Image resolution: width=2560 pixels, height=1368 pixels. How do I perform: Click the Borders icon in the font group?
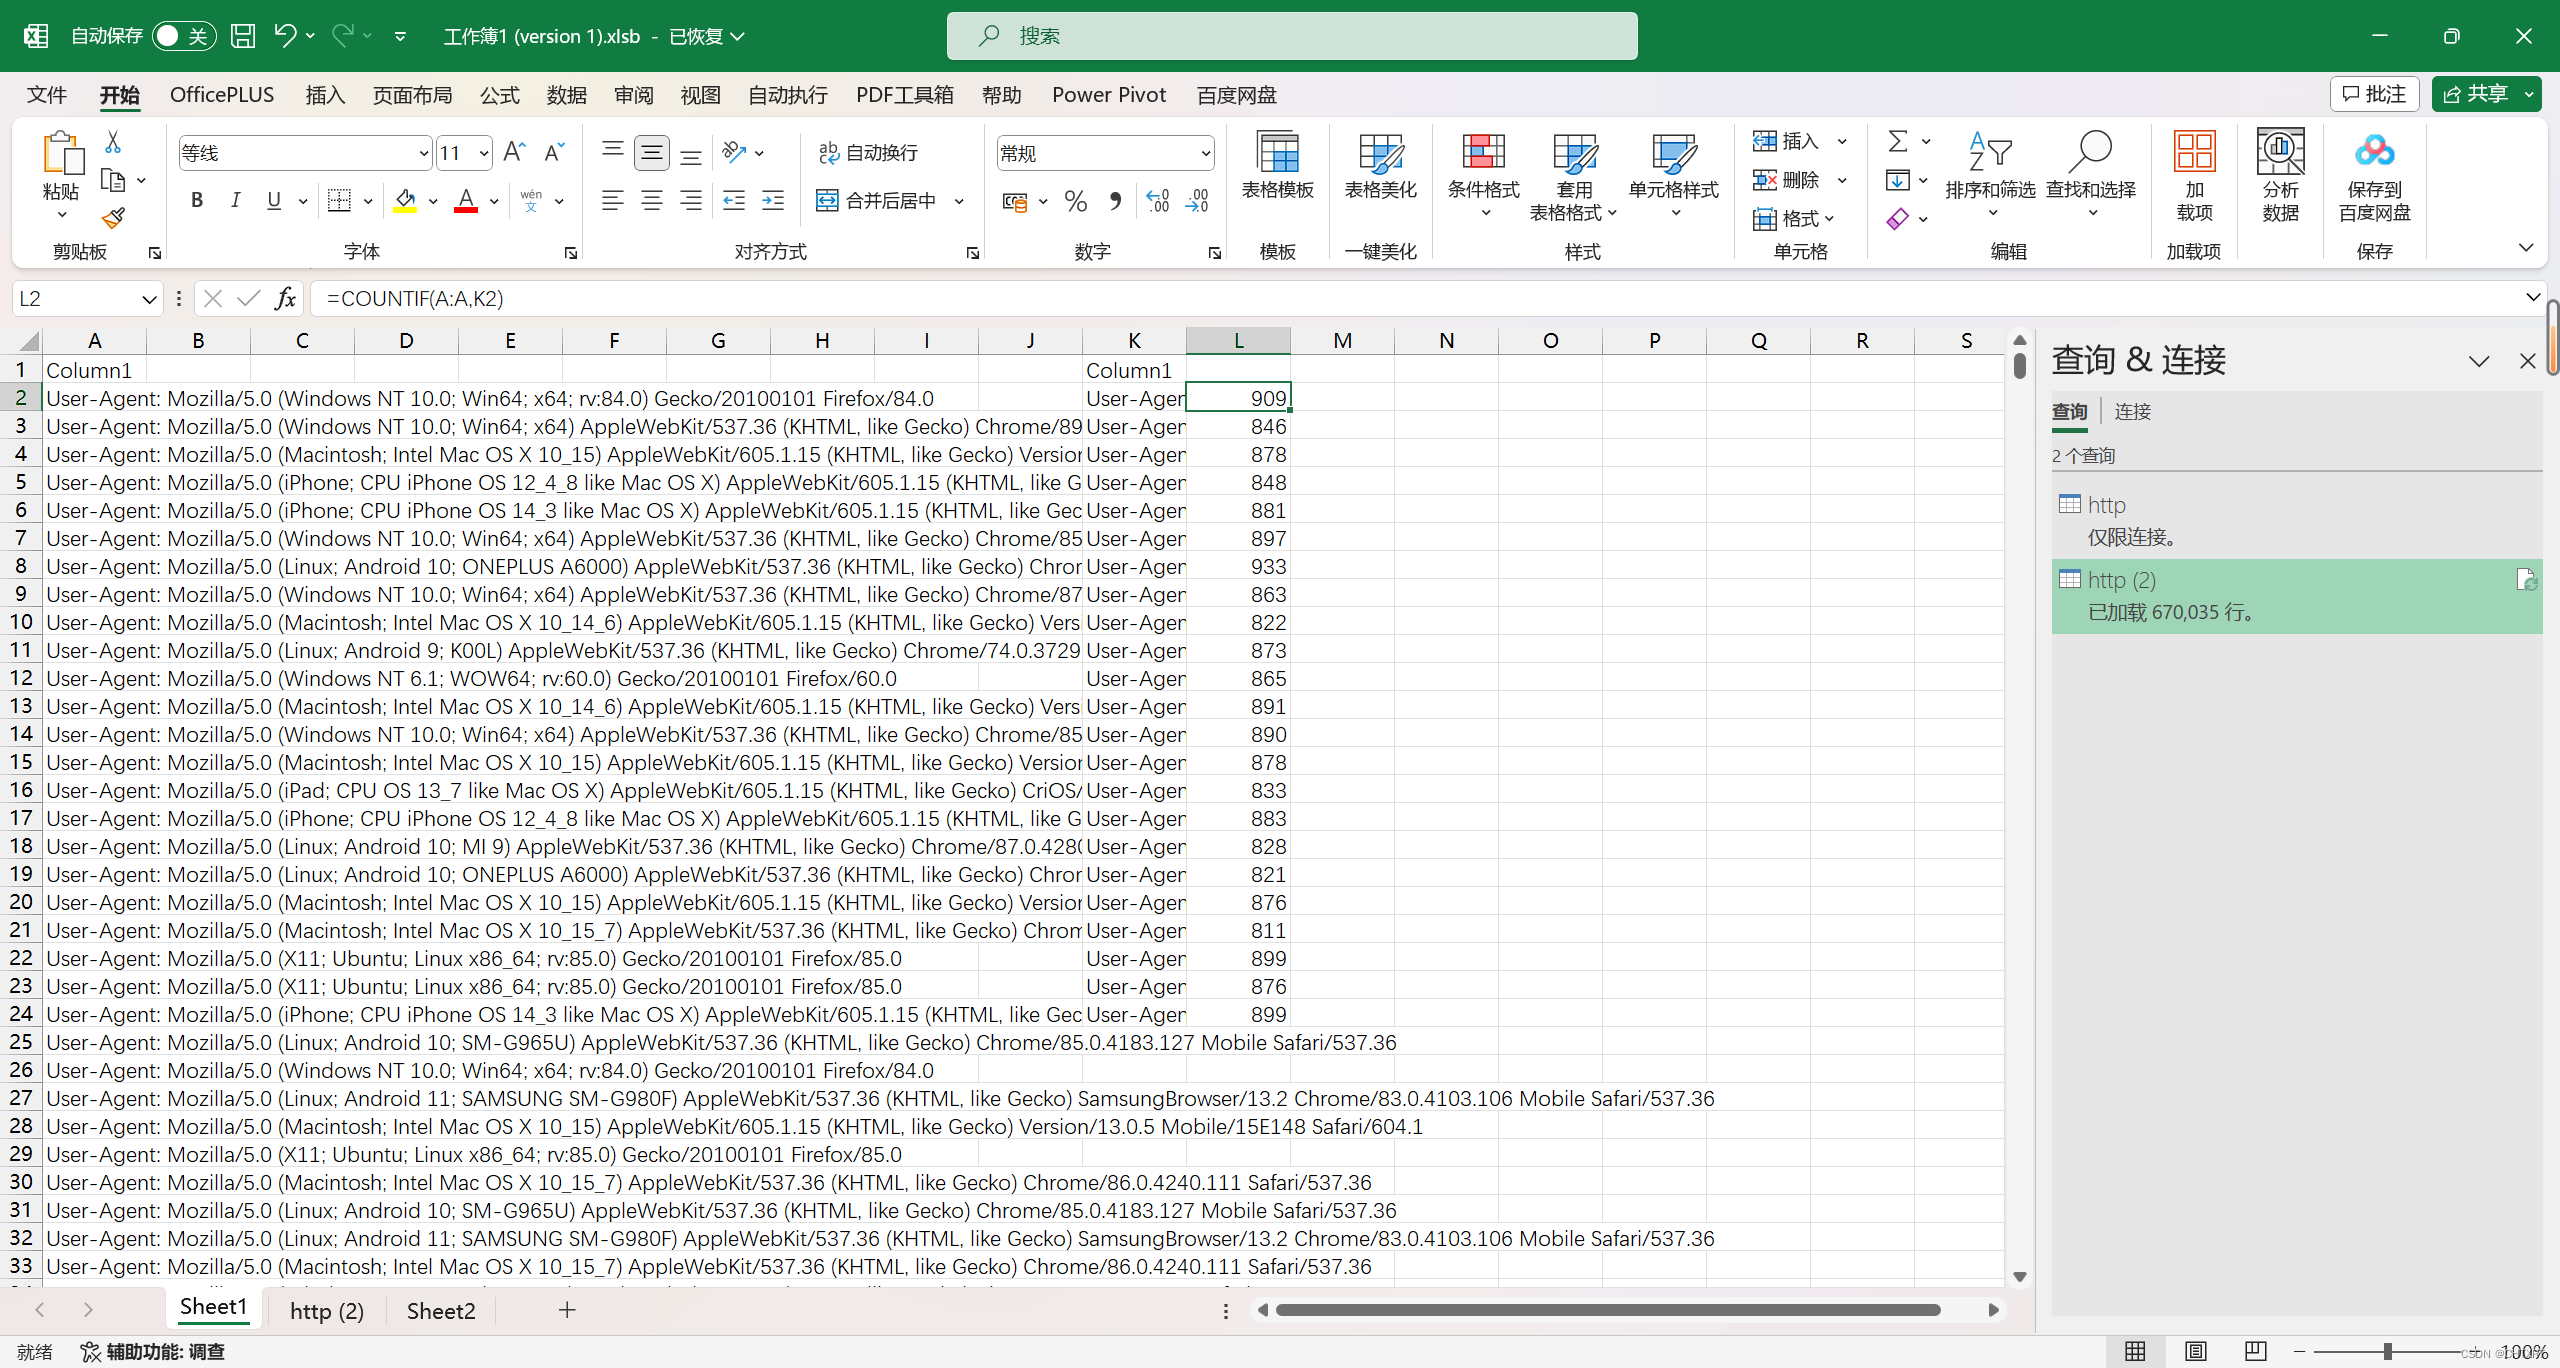click(340, 201)
